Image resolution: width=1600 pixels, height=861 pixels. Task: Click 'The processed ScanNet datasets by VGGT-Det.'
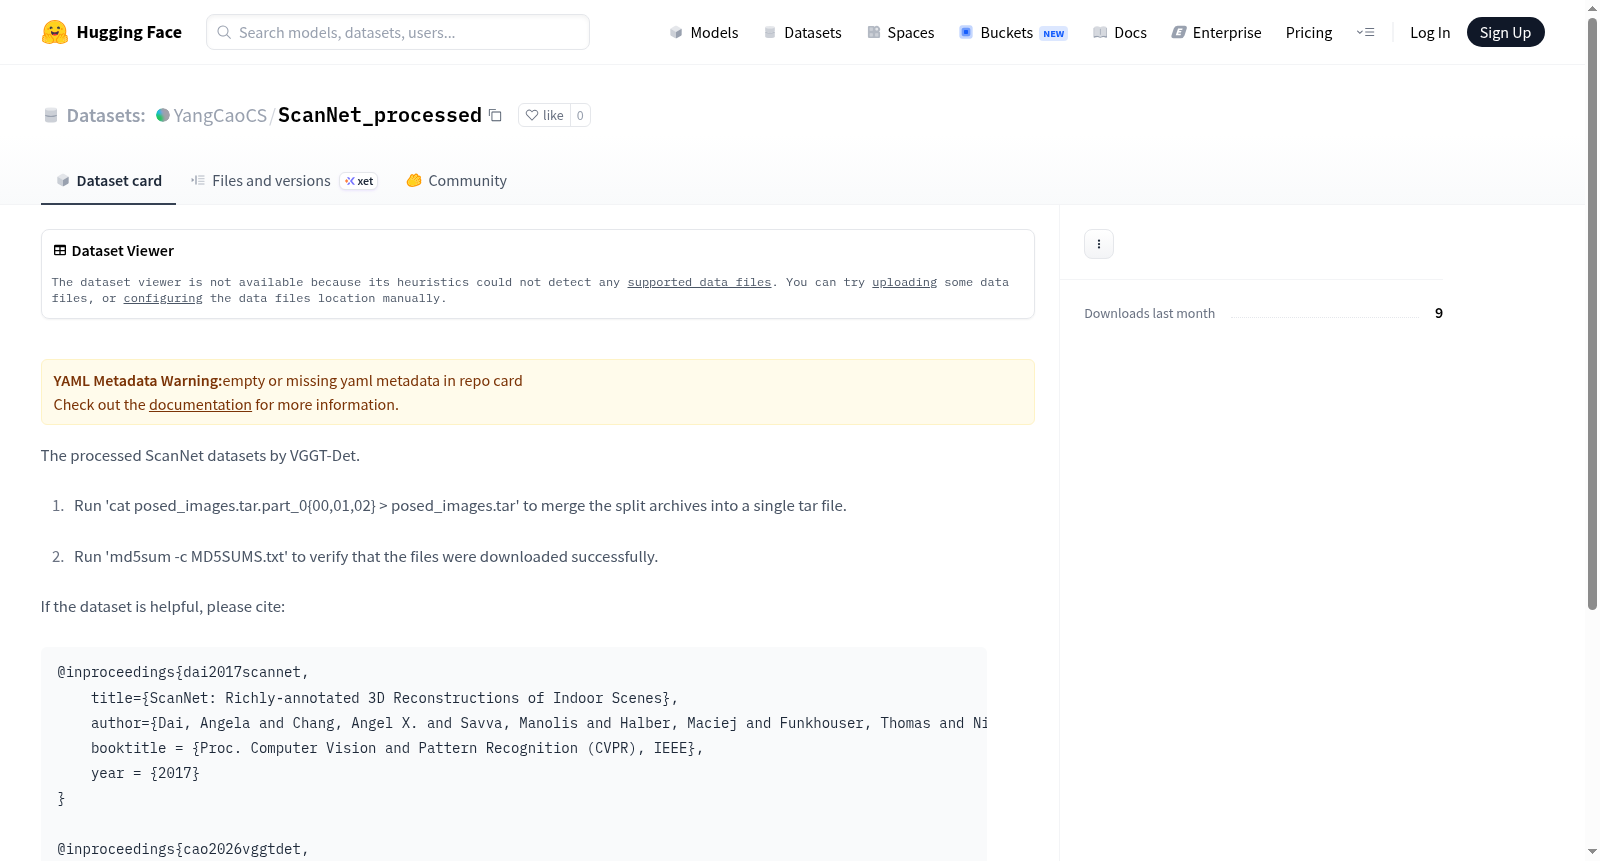(200, 456)
